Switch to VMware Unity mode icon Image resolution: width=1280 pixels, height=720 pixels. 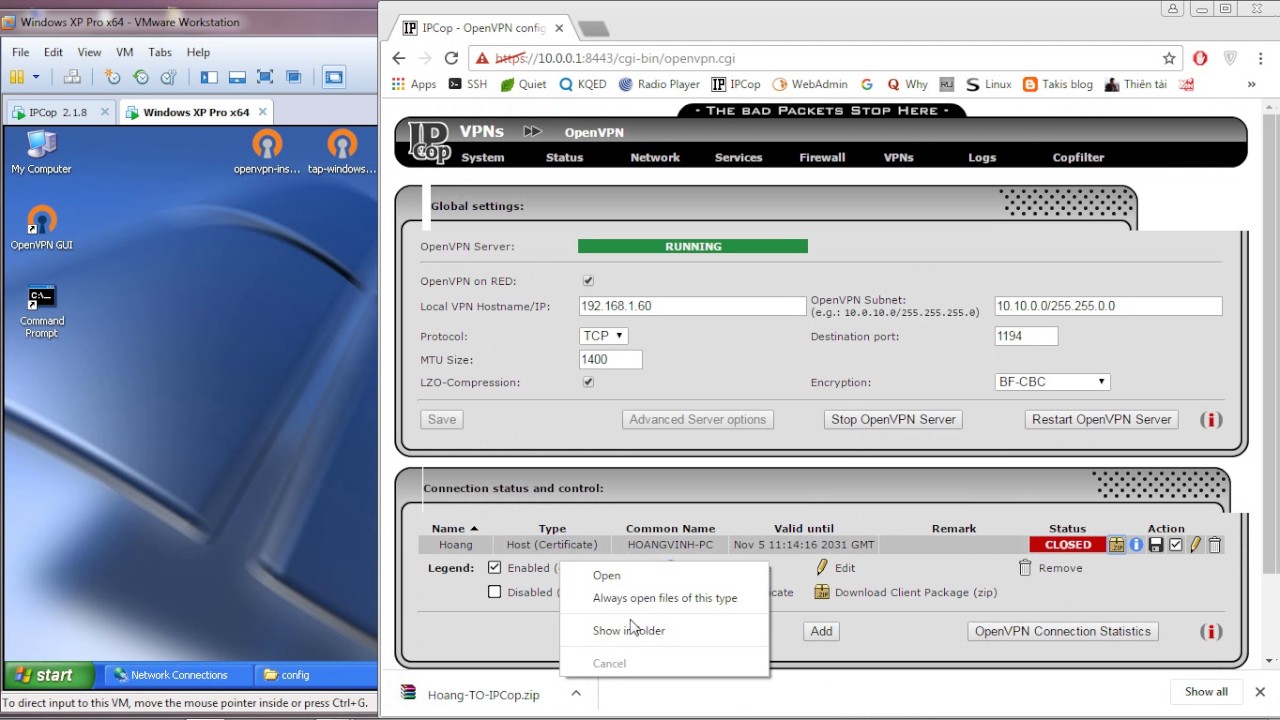pos(293,77)
